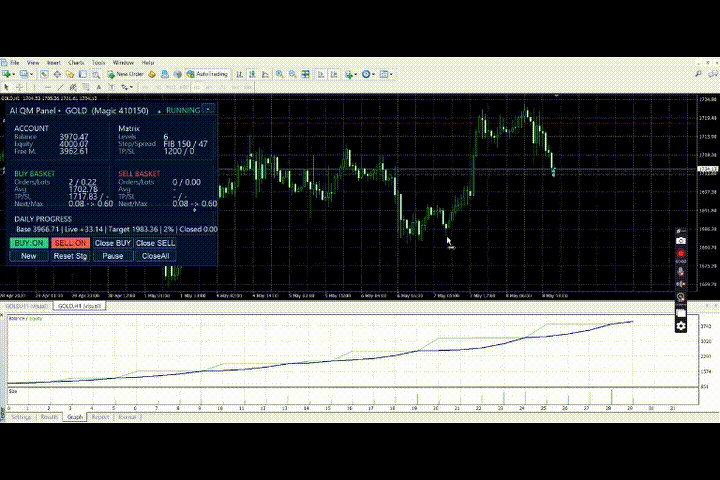Open the new chart dropdown arrow

(x=13, y=74)
